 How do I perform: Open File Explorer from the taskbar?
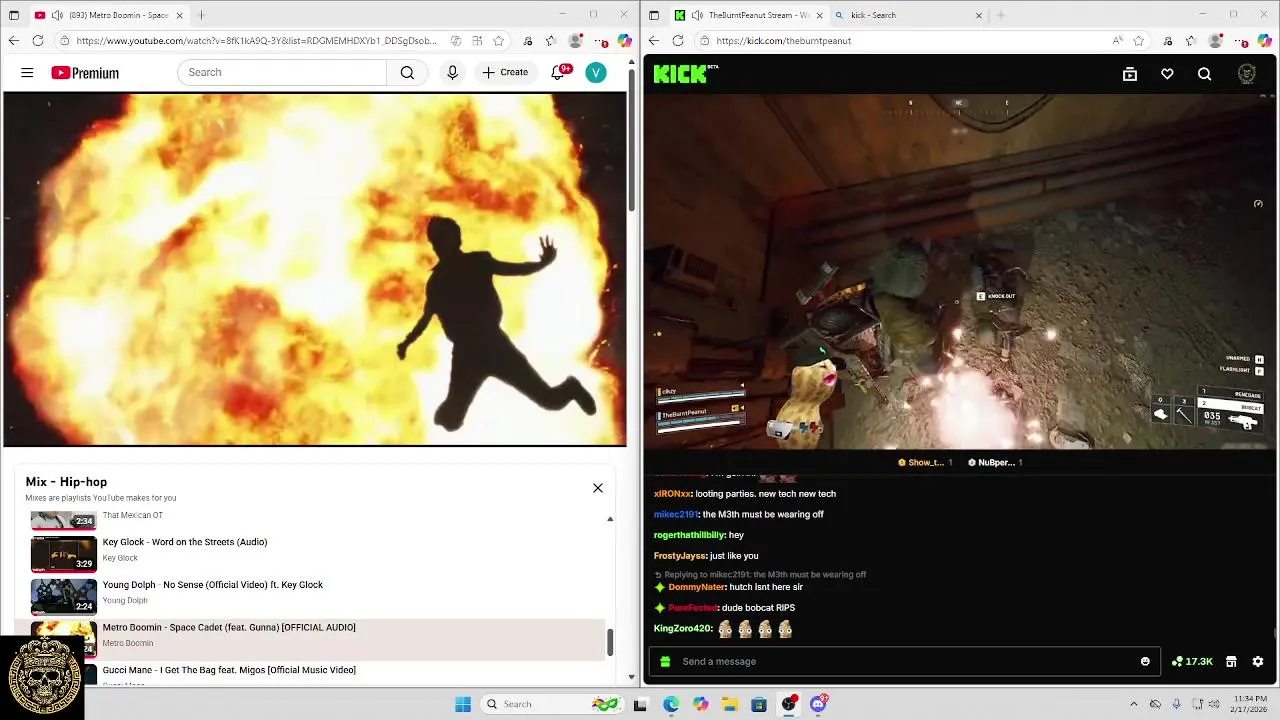click(729, 704)
